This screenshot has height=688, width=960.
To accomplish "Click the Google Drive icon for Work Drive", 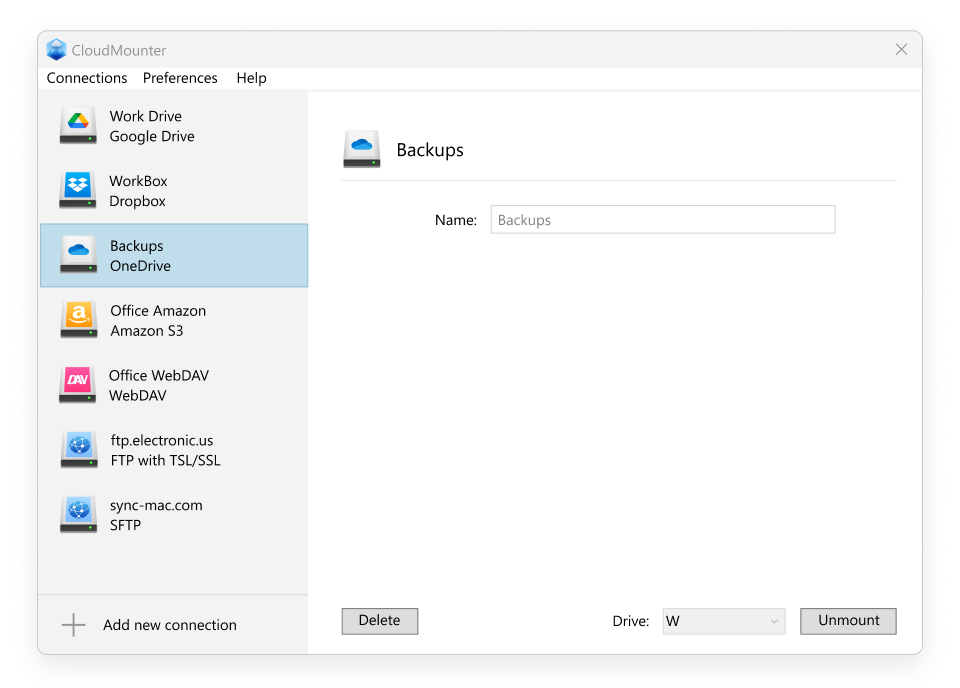I will coord(78,126).
